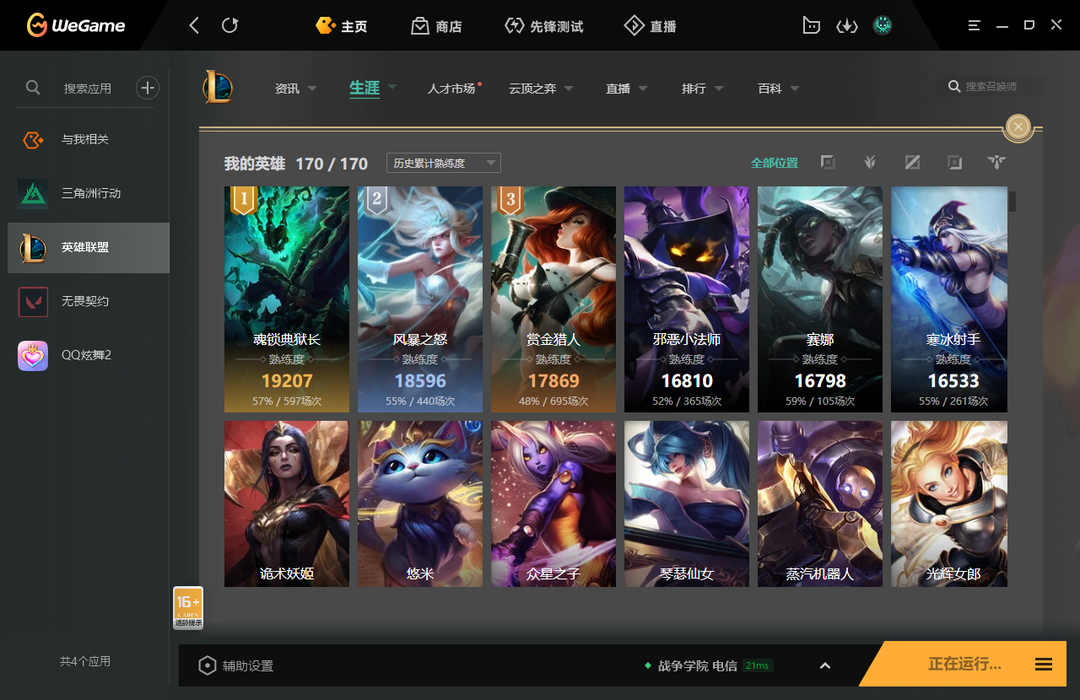The image size is (1080, 700).
Task: Open the 寒冰射手 hero card
Action: [949, 299]
